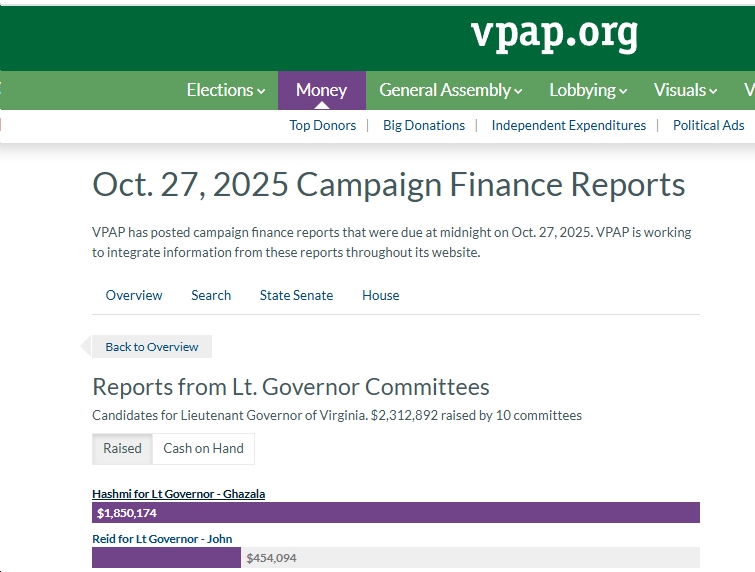Viewport: 755px width, 572px height.
Task: Switch view to Cash on Hand
Action: (203, 448)
